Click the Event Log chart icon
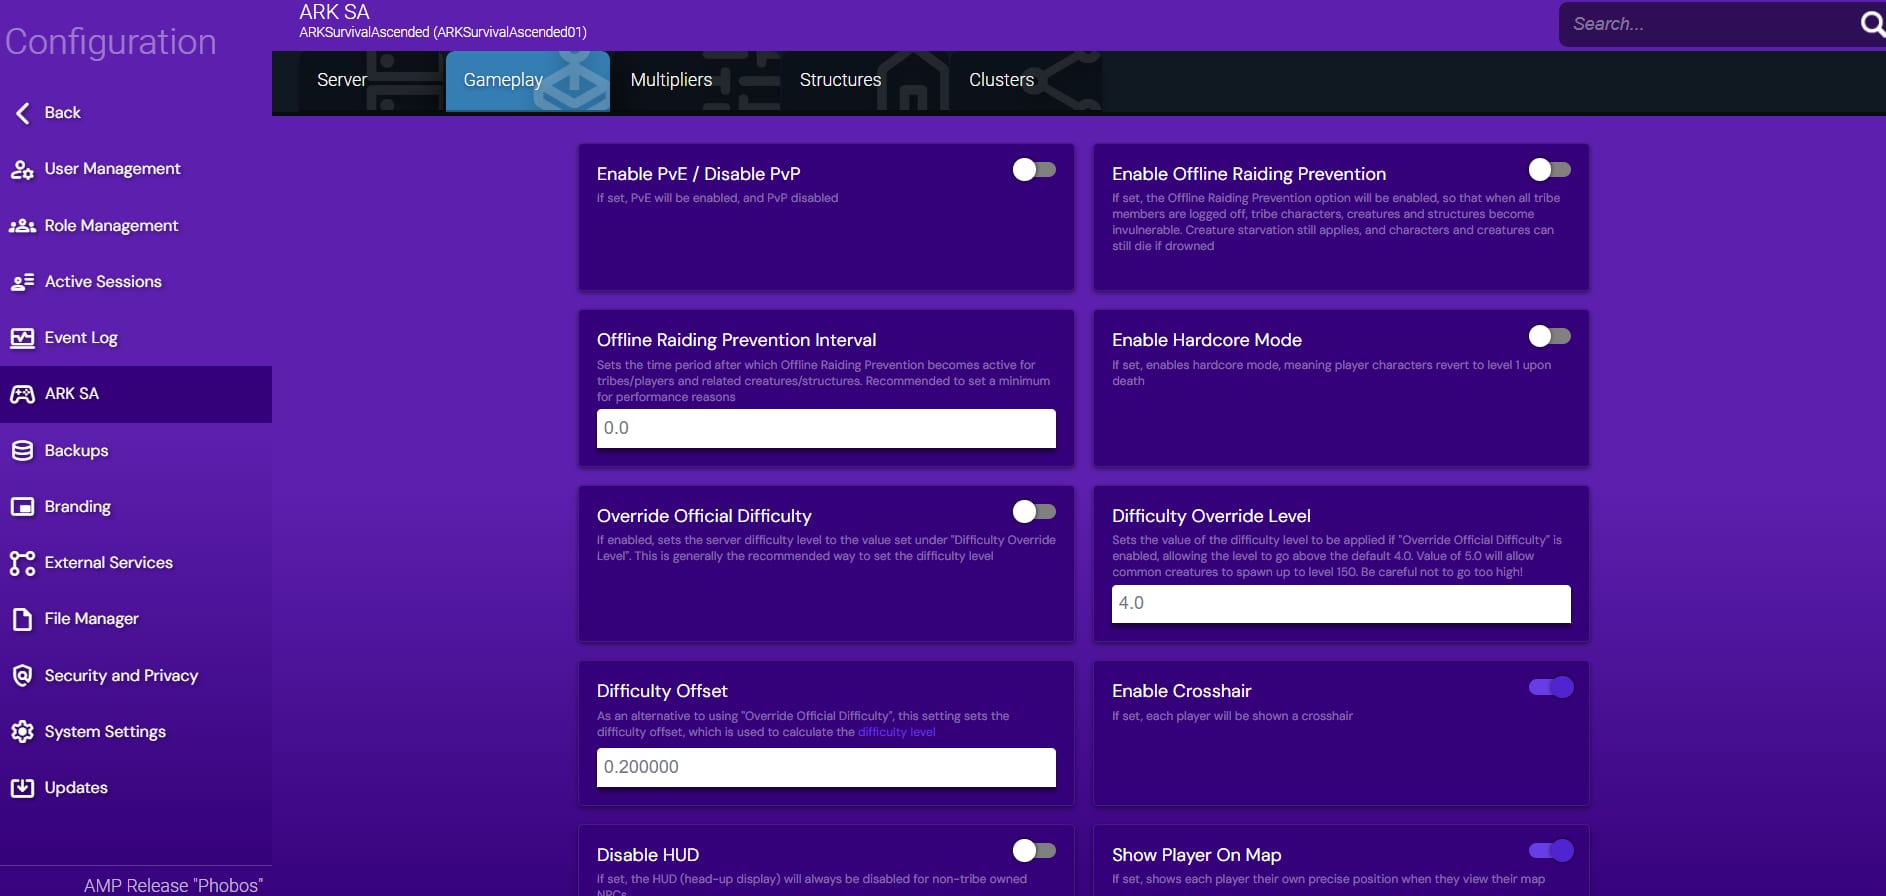Image resolution: width=1886 pixels, height=896 pixels. pyautogui.click(x=22, y=338)
